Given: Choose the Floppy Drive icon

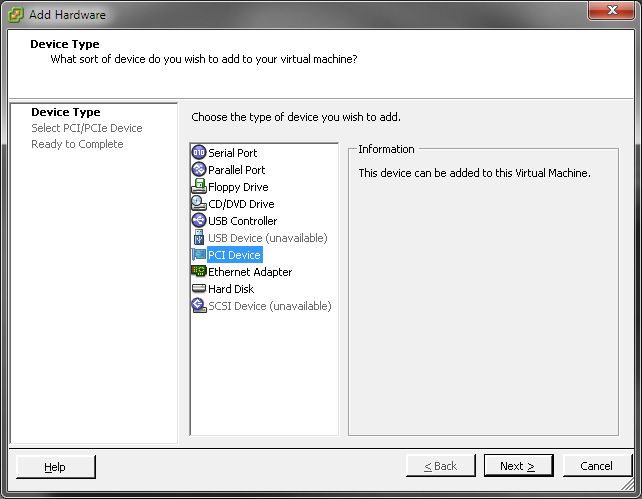Looking at the screenshot, I should point(199,187).
